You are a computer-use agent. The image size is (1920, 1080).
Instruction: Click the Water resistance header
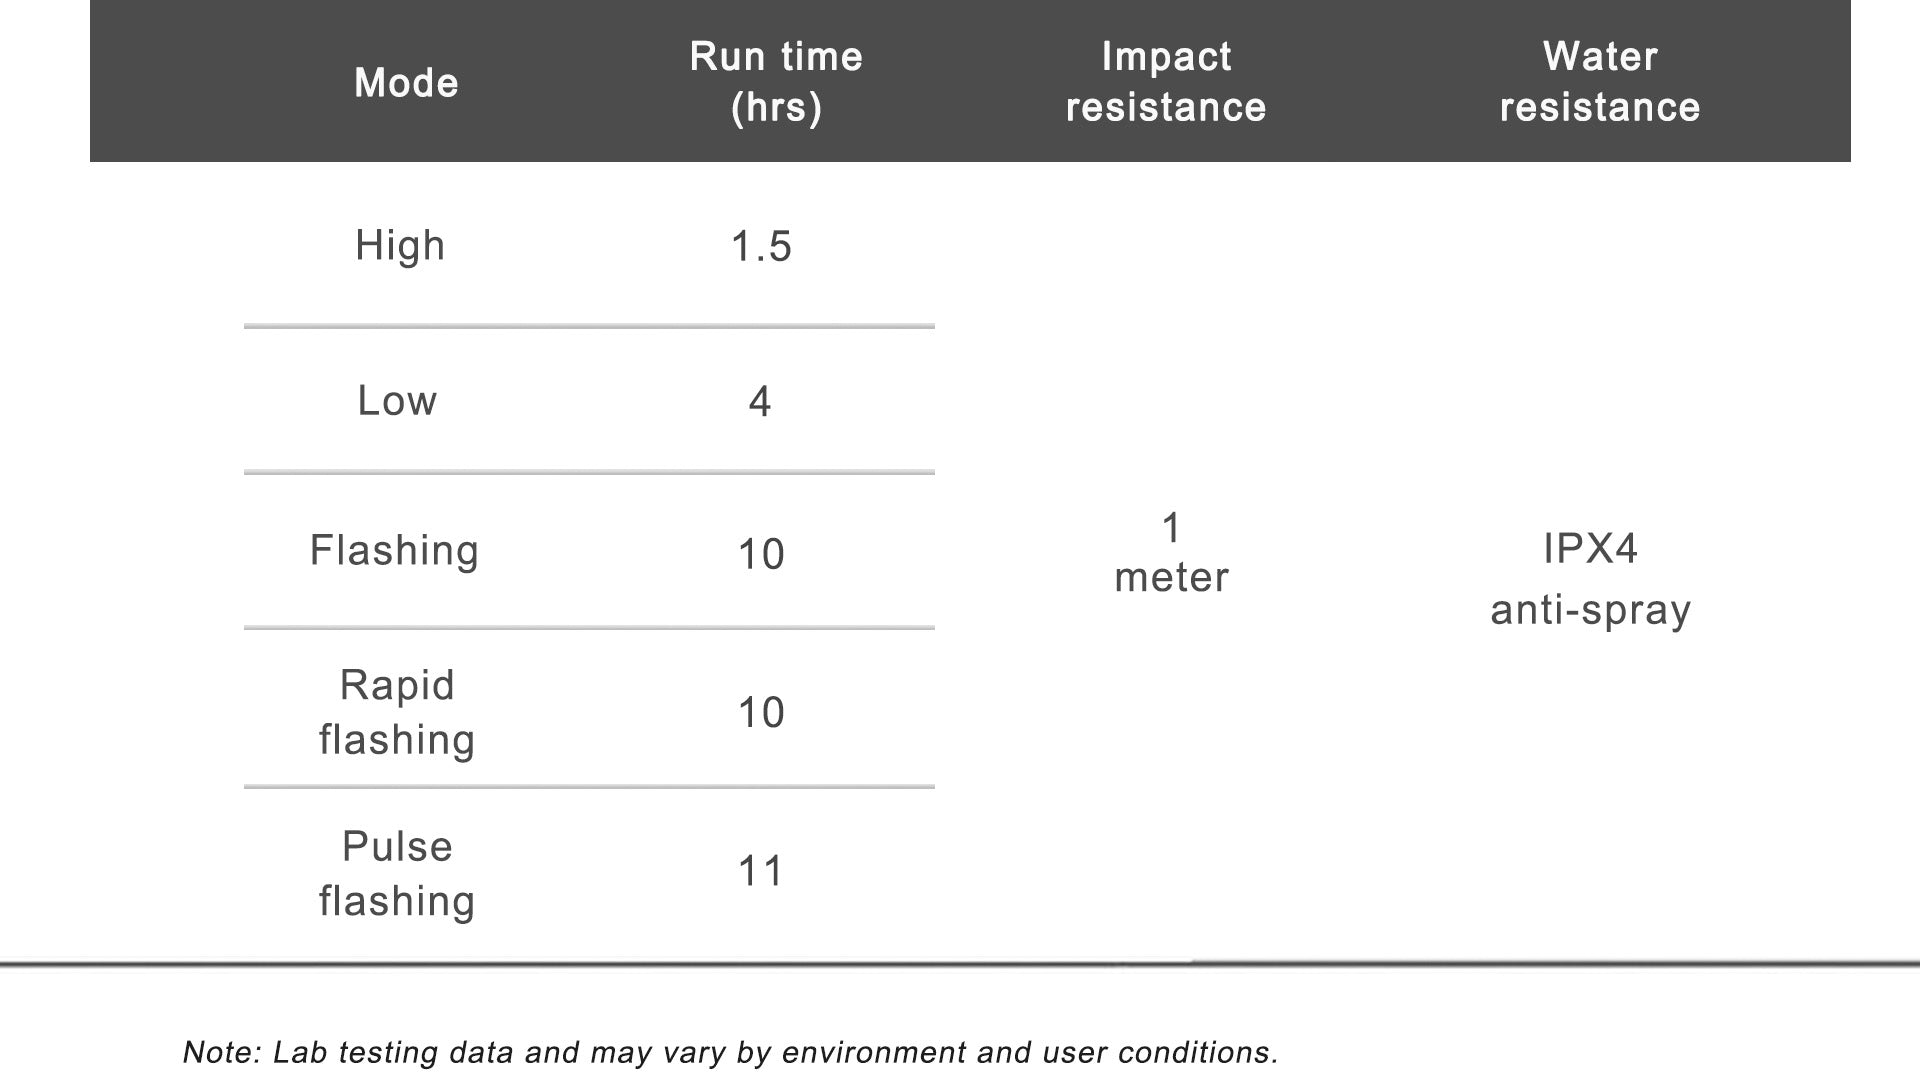click(x=1600, y=82)
